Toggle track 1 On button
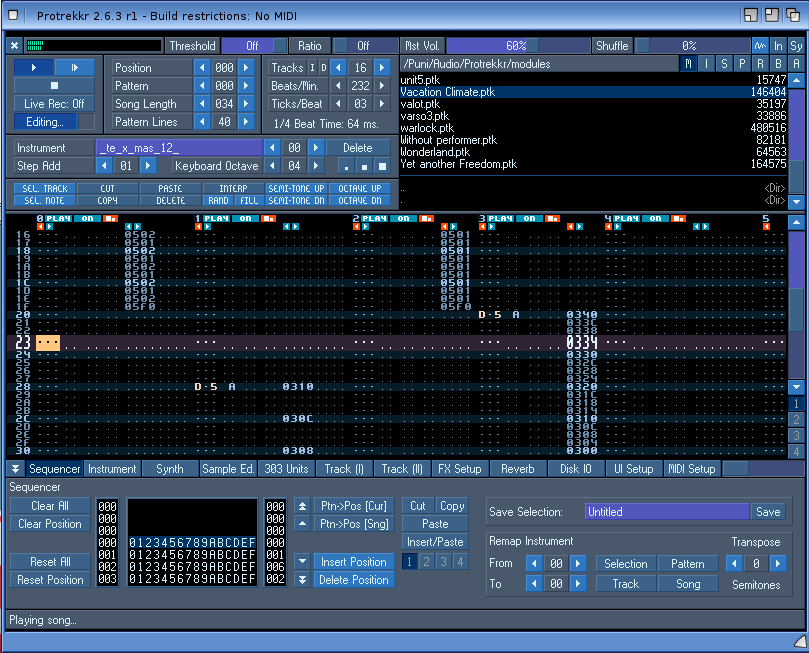The width and height of the screenshot is (809, 653). click(245, 218)
